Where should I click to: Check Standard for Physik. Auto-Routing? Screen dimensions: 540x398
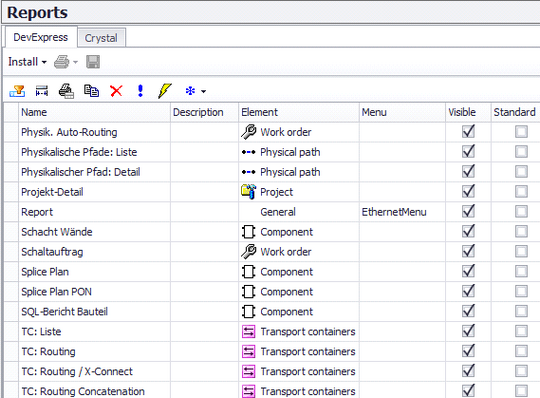point(521,132)
